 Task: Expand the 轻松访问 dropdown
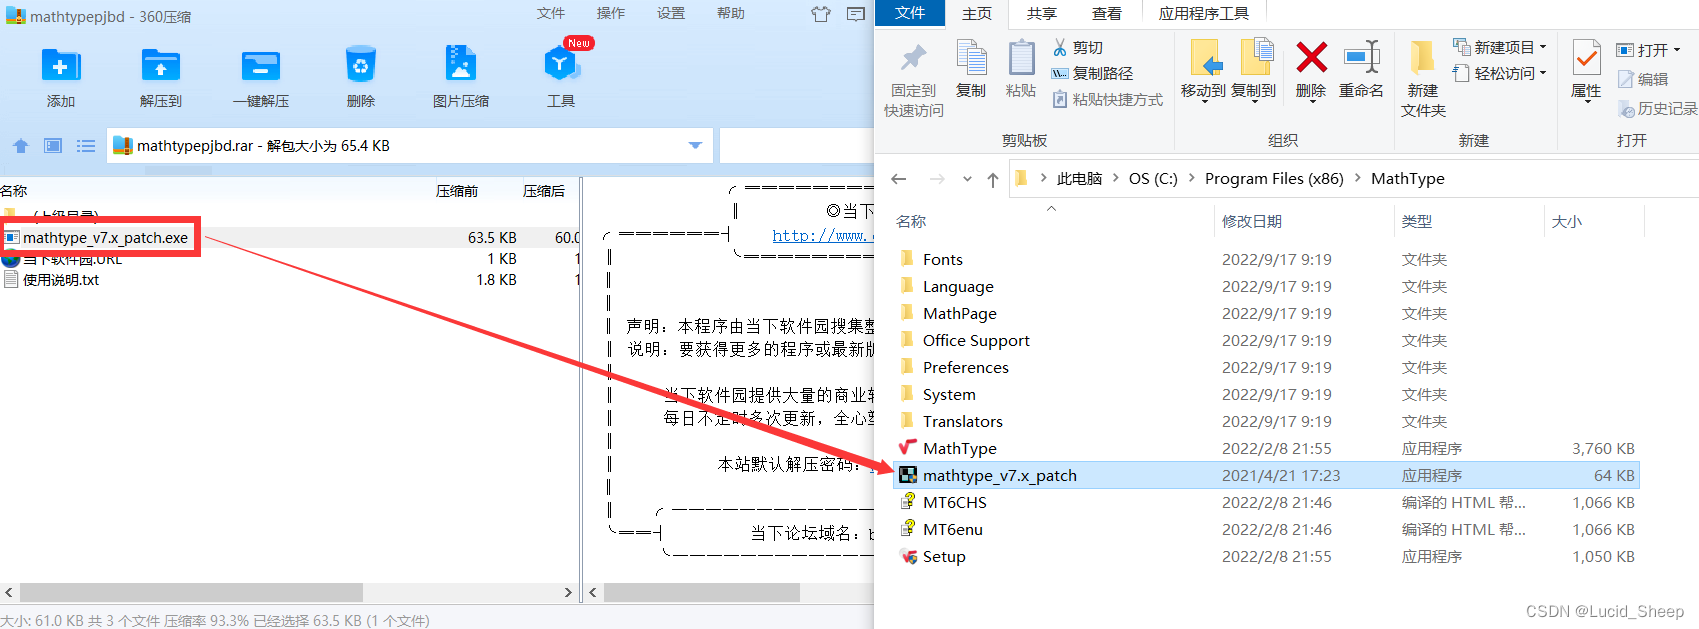point(1543,73)
